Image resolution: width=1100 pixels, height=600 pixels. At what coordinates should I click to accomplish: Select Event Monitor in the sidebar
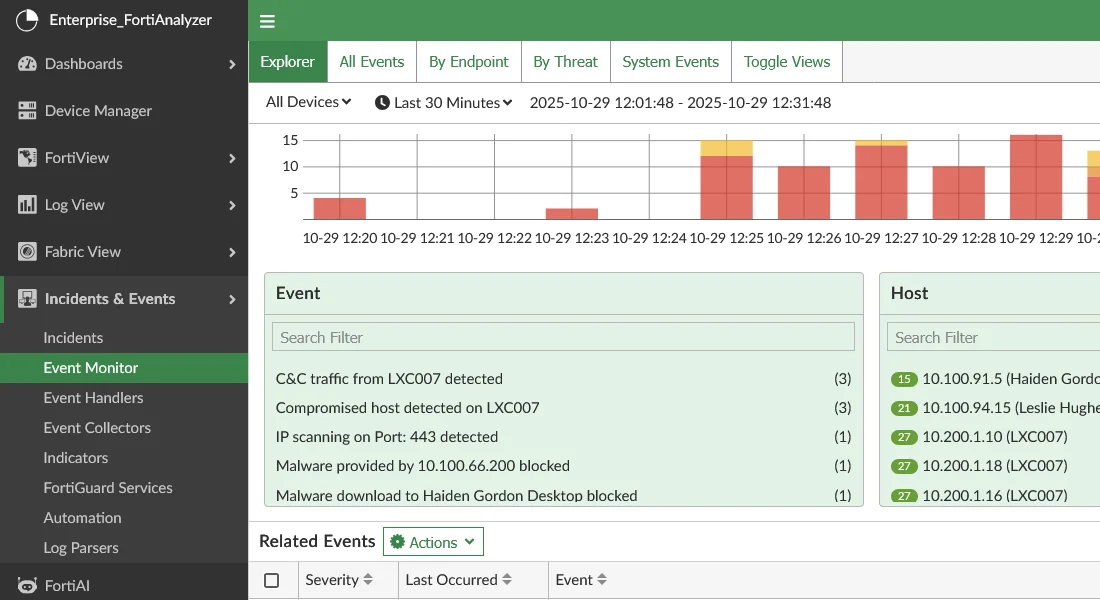(123, 368)
